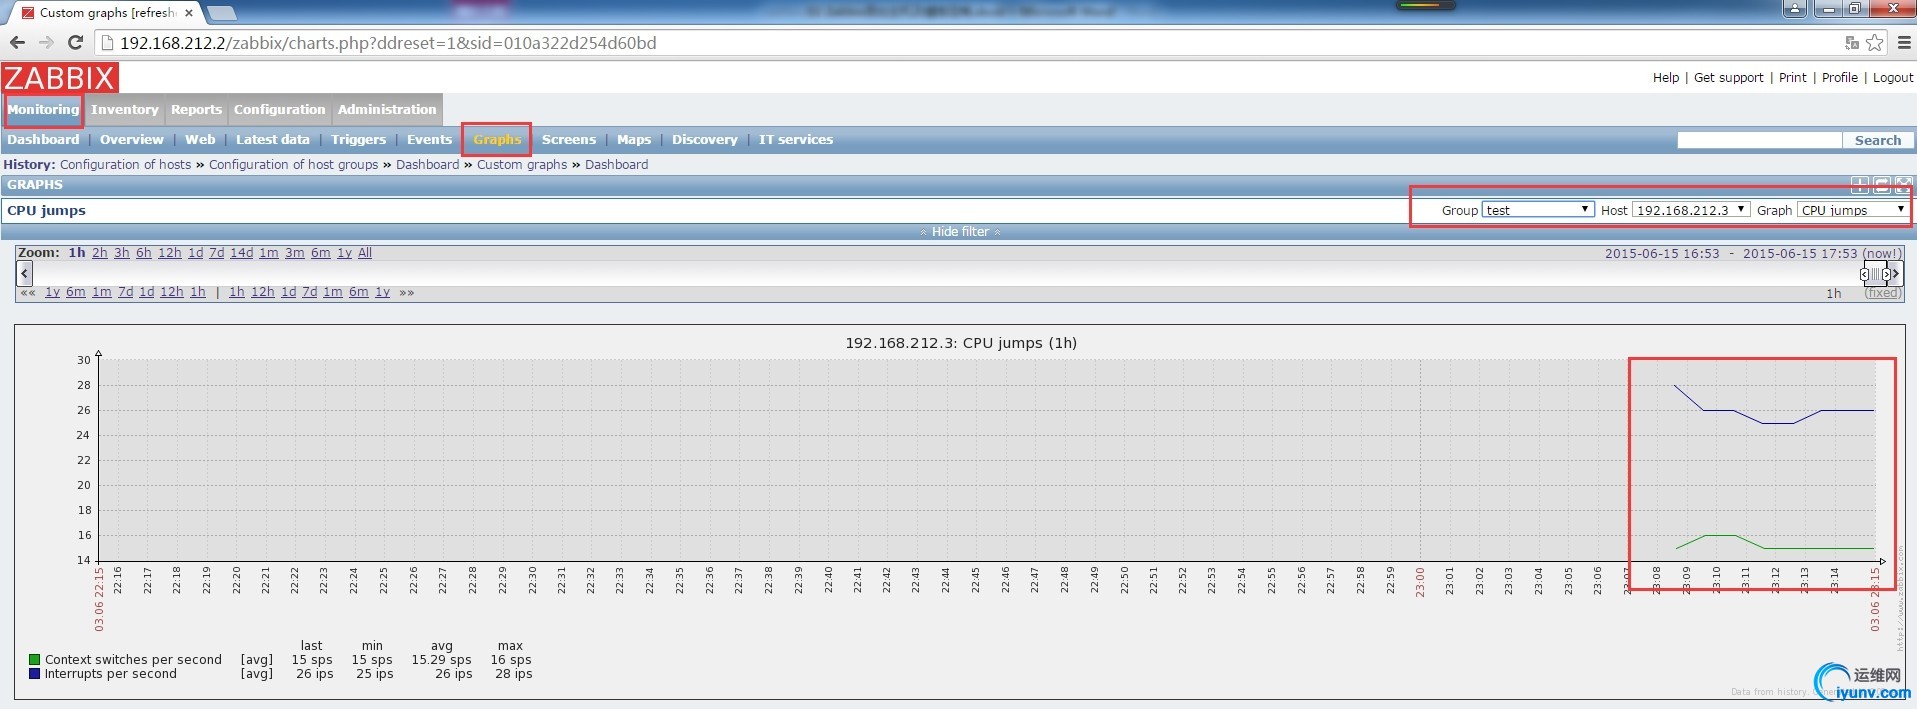
Task: Click the Print link
Action: [x=1793, y=78]
